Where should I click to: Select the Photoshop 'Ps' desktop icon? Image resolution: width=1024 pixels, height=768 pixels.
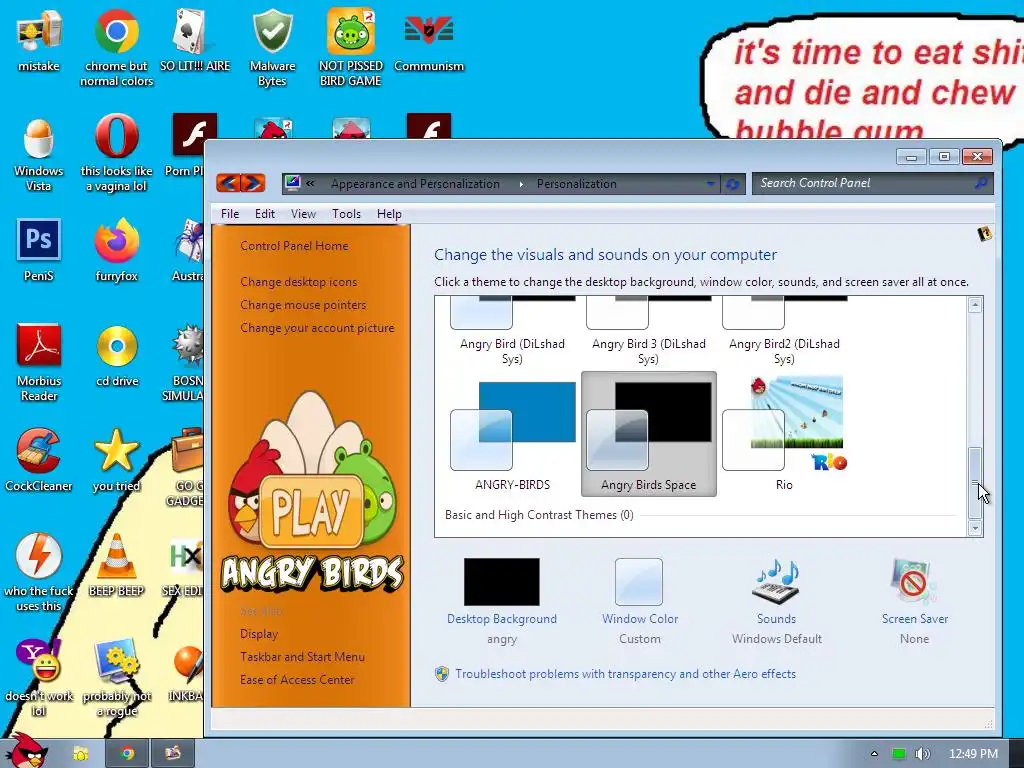tap(39, 250)
